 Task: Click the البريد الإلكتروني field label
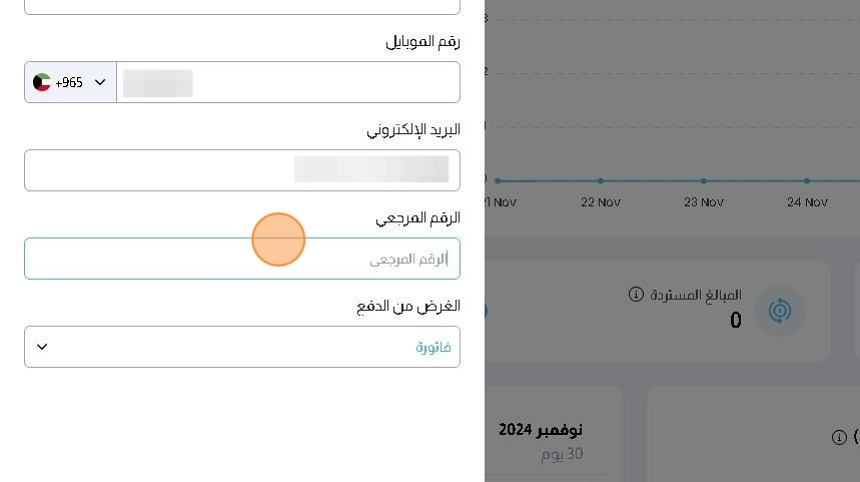tap(412, 129)
